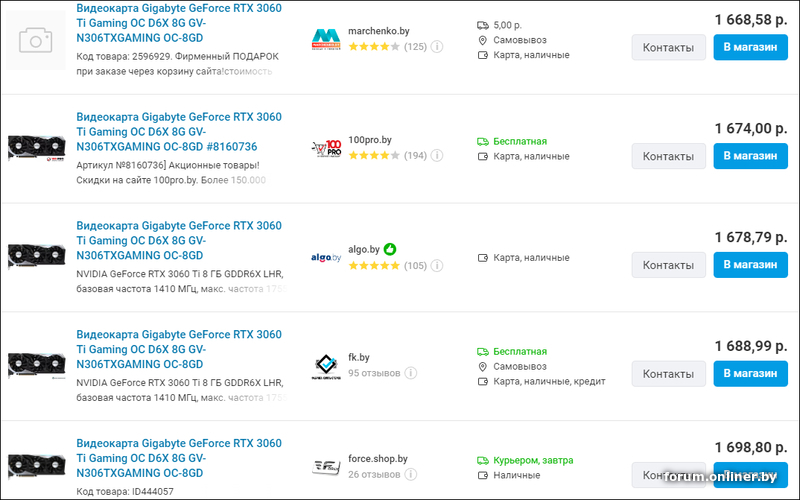Image resolution: width=800 pixels, height=500 pixels.
Task: Click the placeholder camera thumbnail of first offer
Action: [36, 40]
